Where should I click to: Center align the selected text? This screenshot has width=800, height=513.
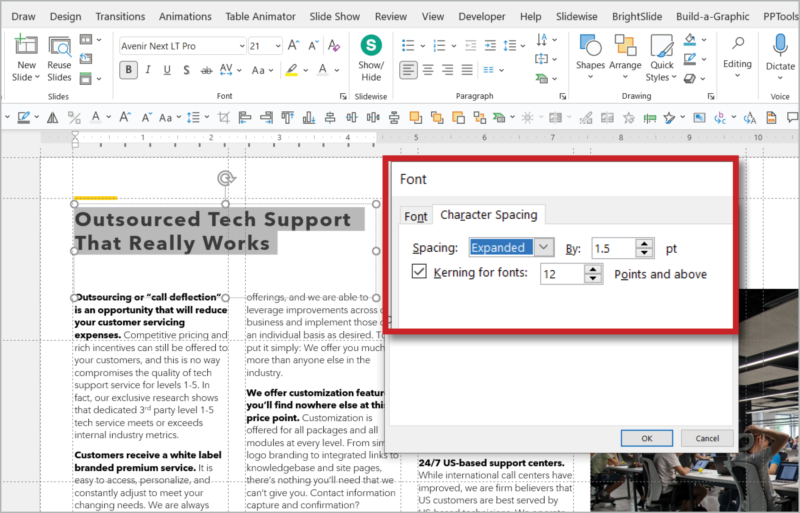point(428,70)
